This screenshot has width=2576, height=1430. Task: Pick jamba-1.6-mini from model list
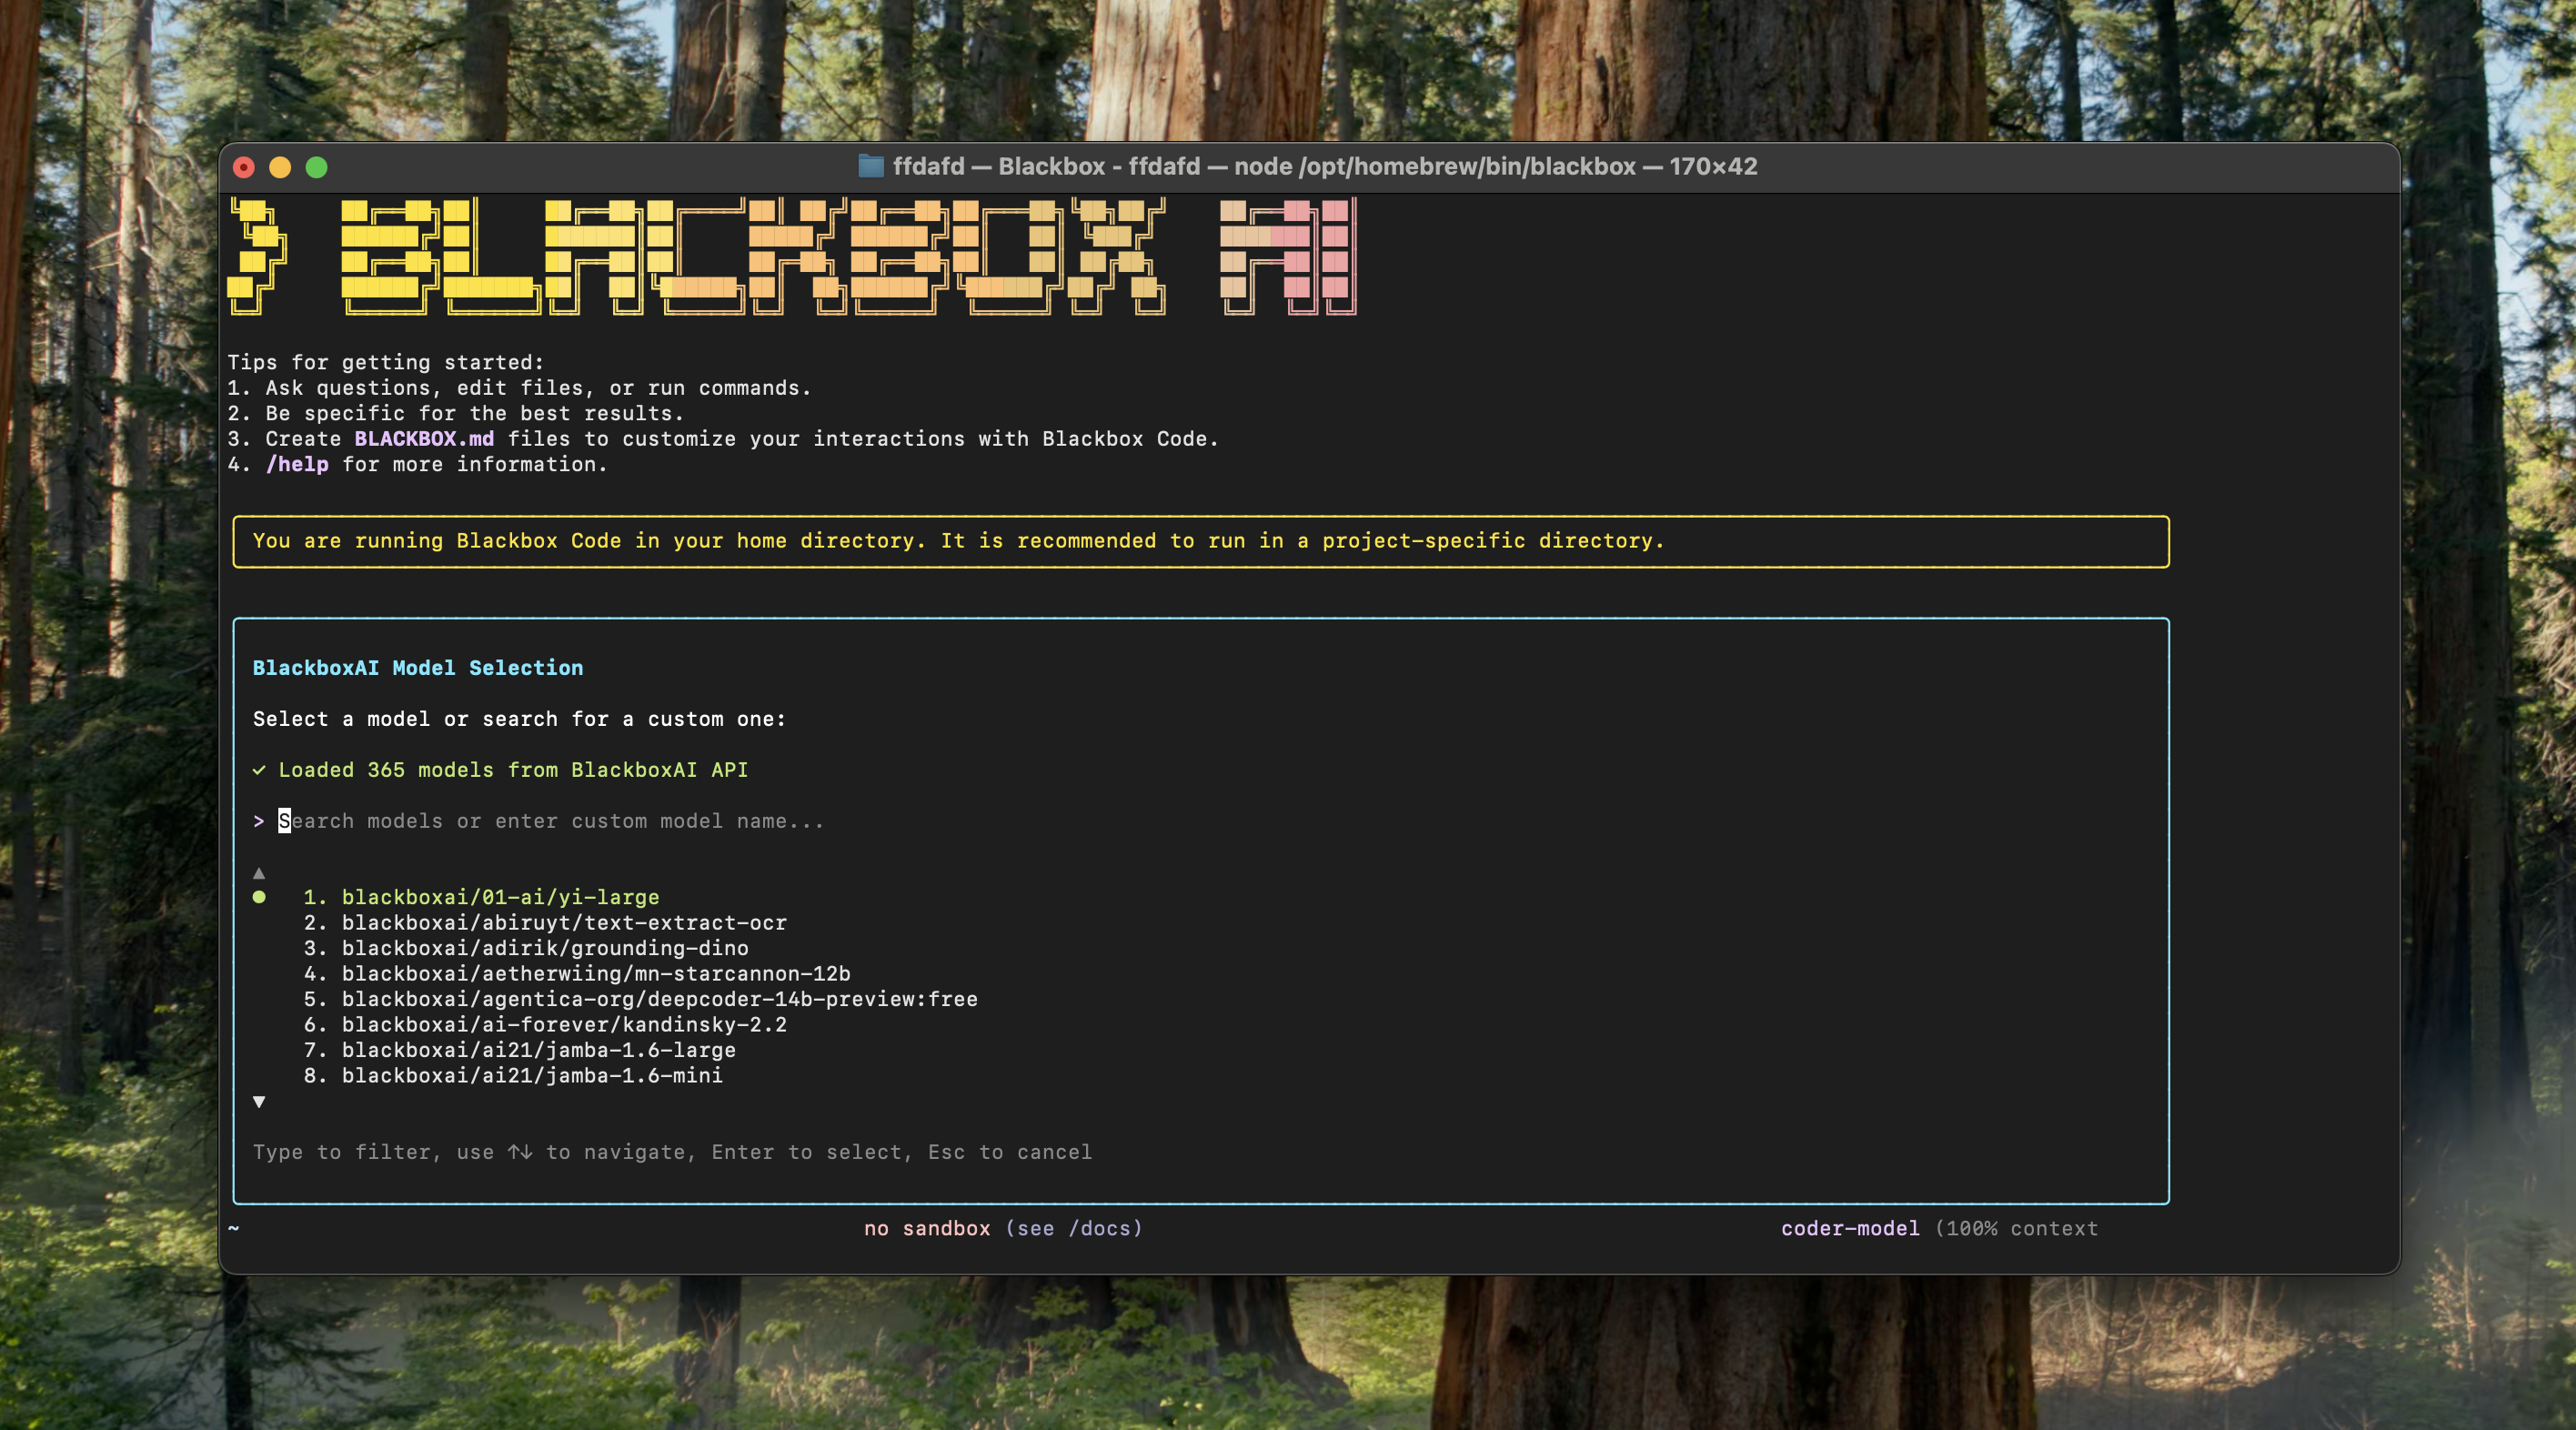(531, 1075)
